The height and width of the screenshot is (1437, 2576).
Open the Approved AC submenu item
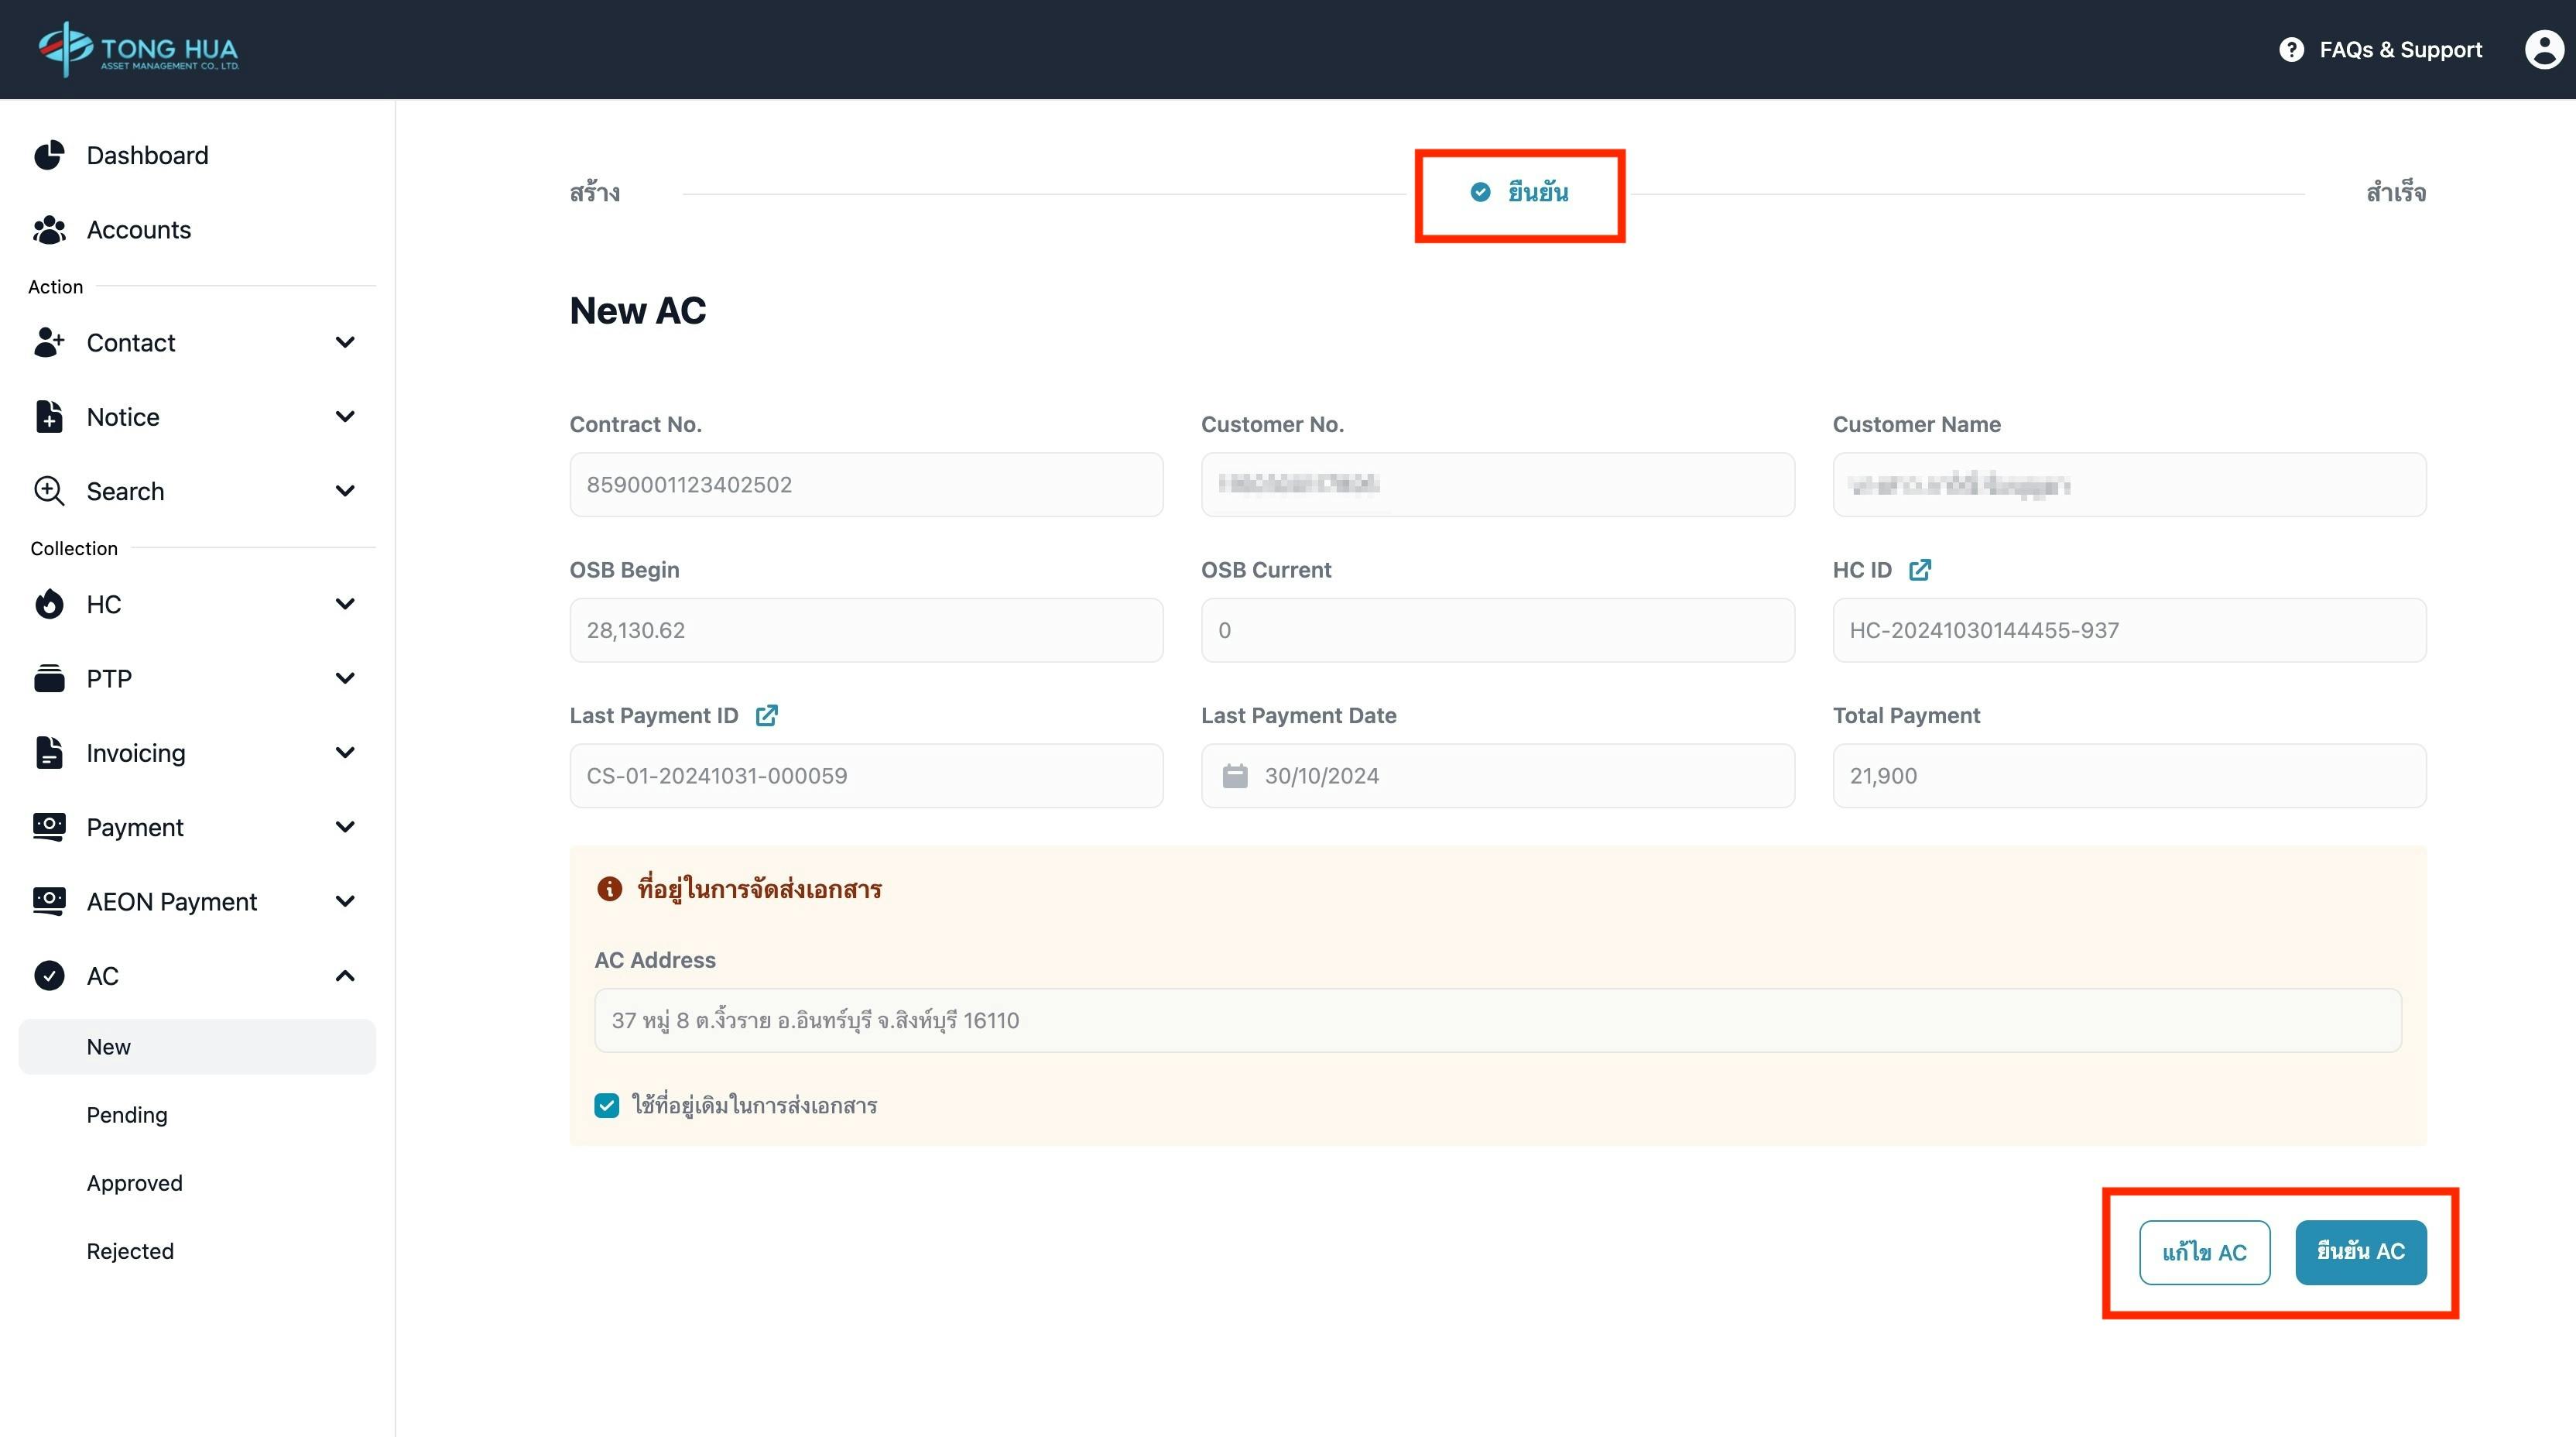[134, 1183]
